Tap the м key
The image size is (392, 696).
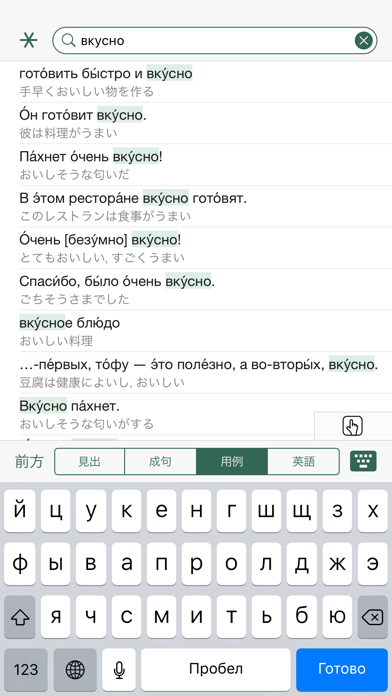click(161, 617)
